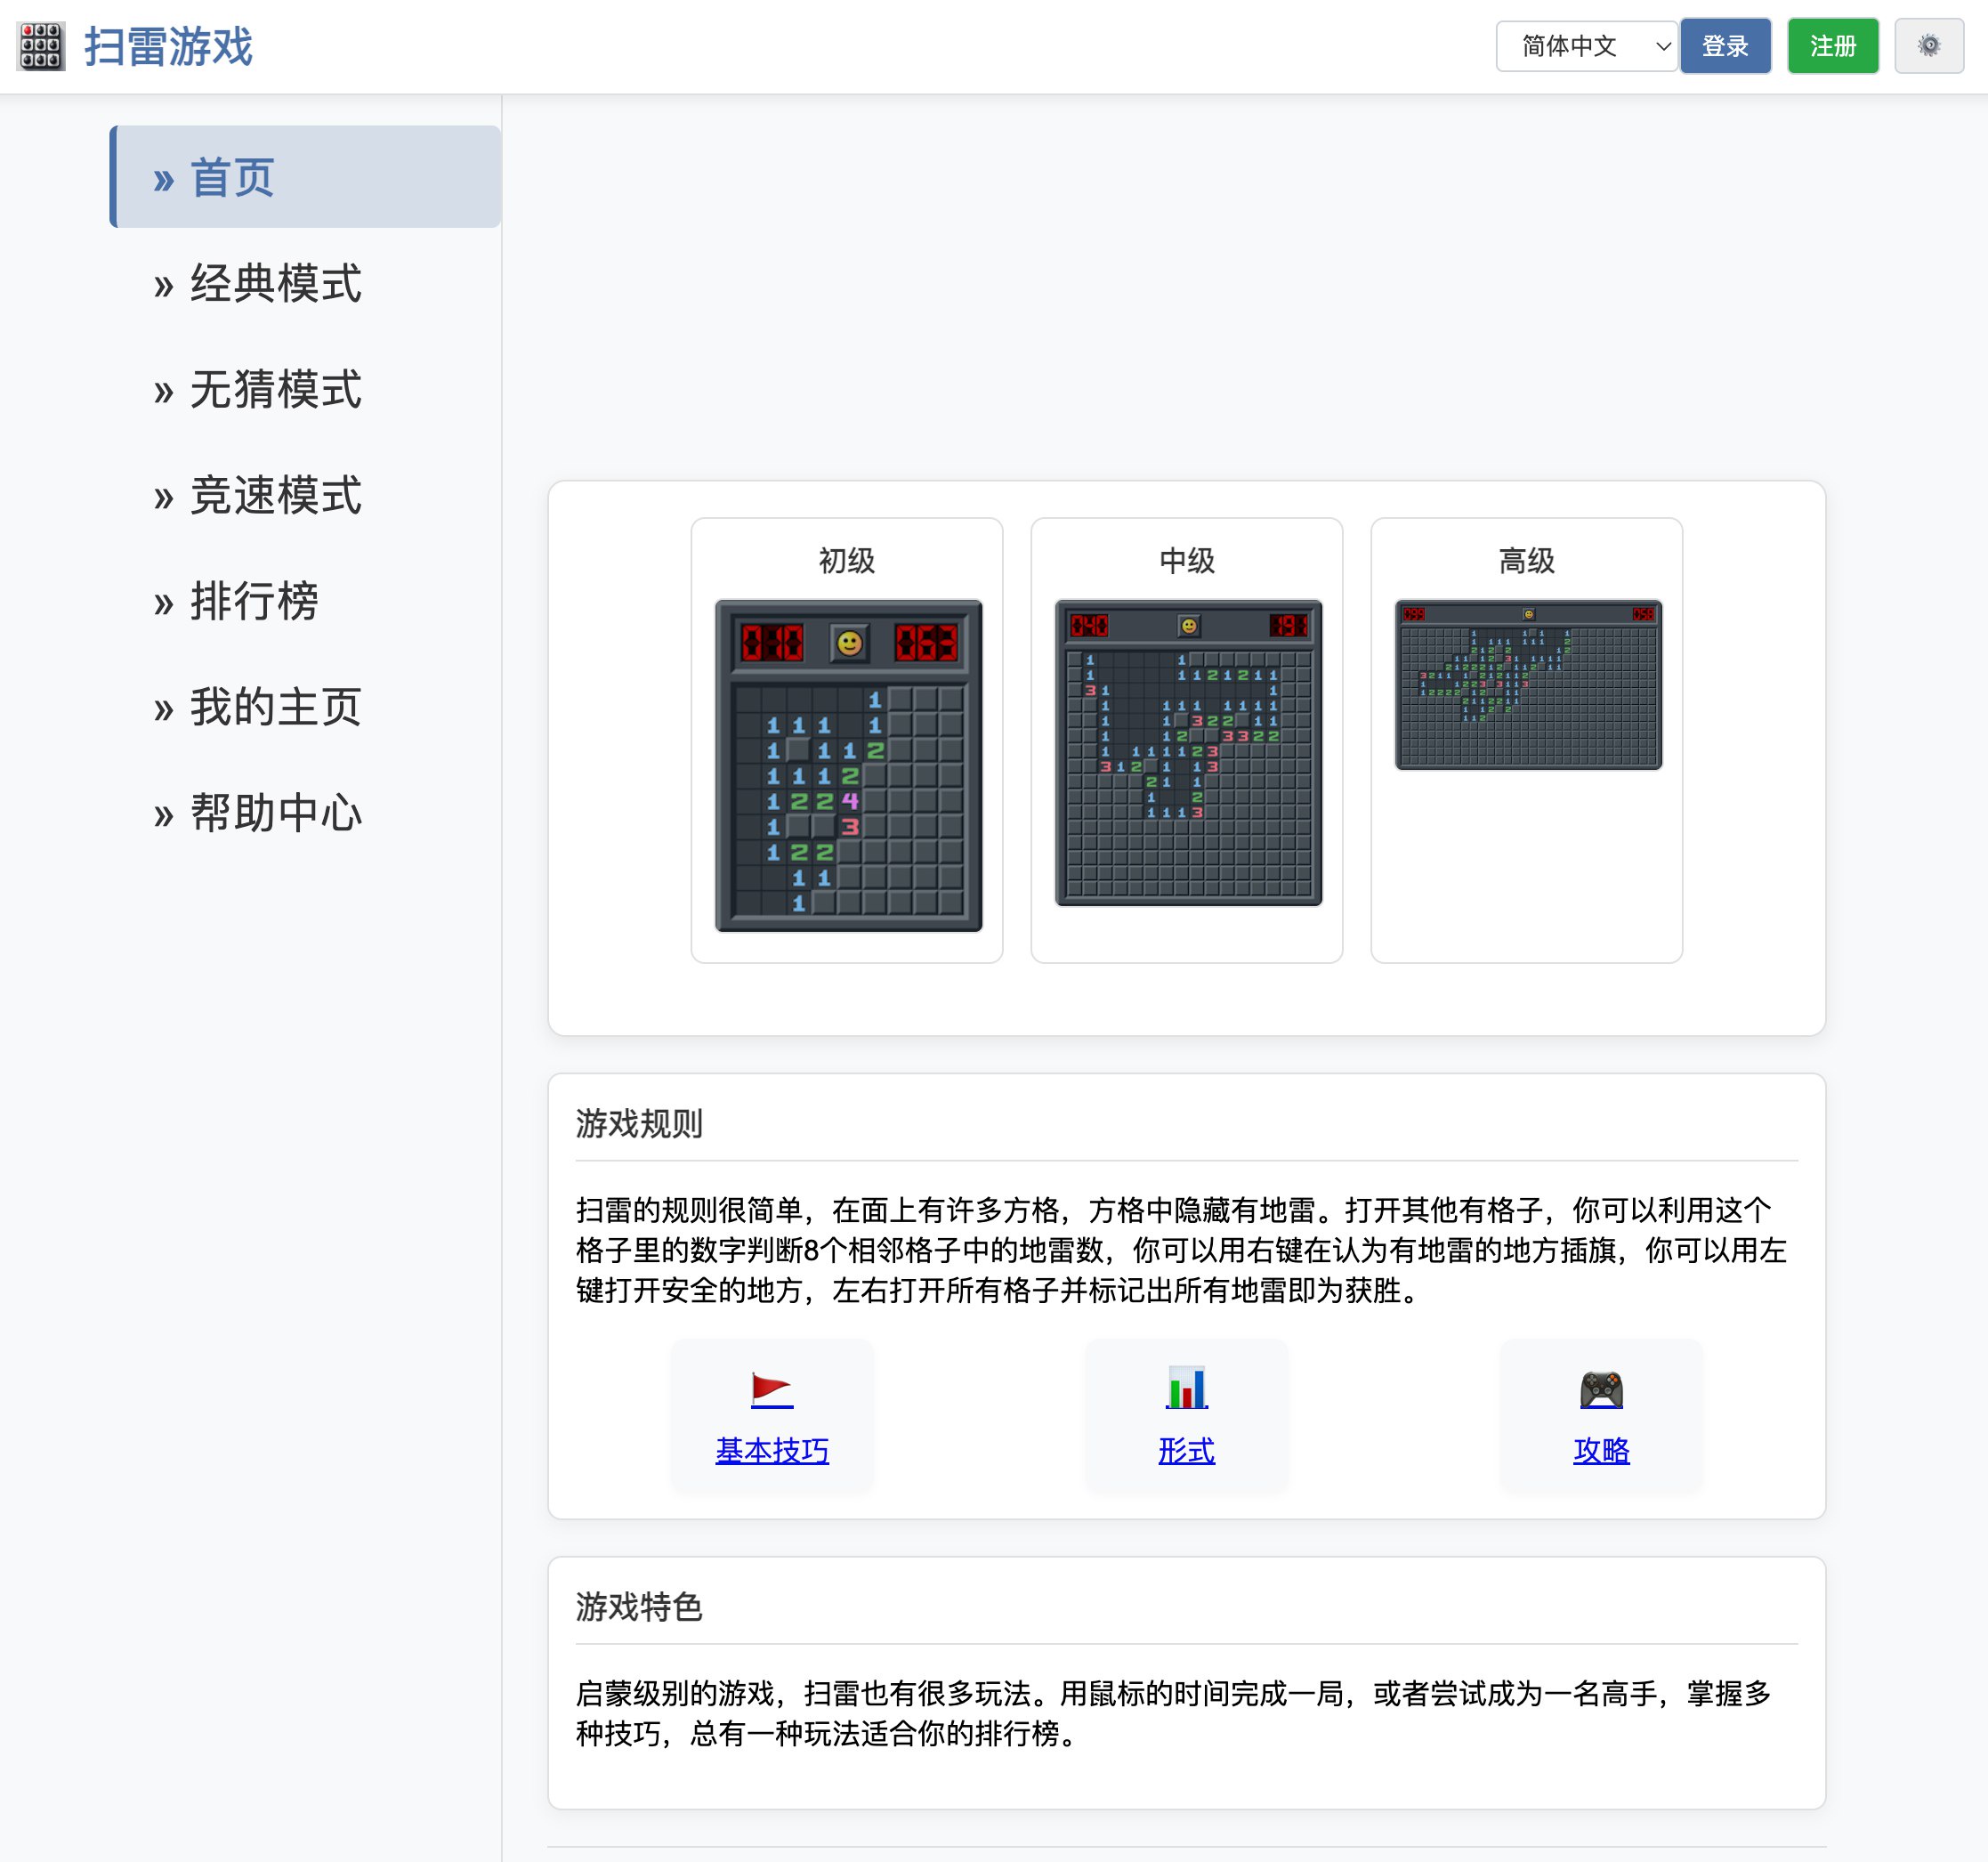Click the 注册 register button
Screen dimensions: 1988x1862
pos(1832,46)
